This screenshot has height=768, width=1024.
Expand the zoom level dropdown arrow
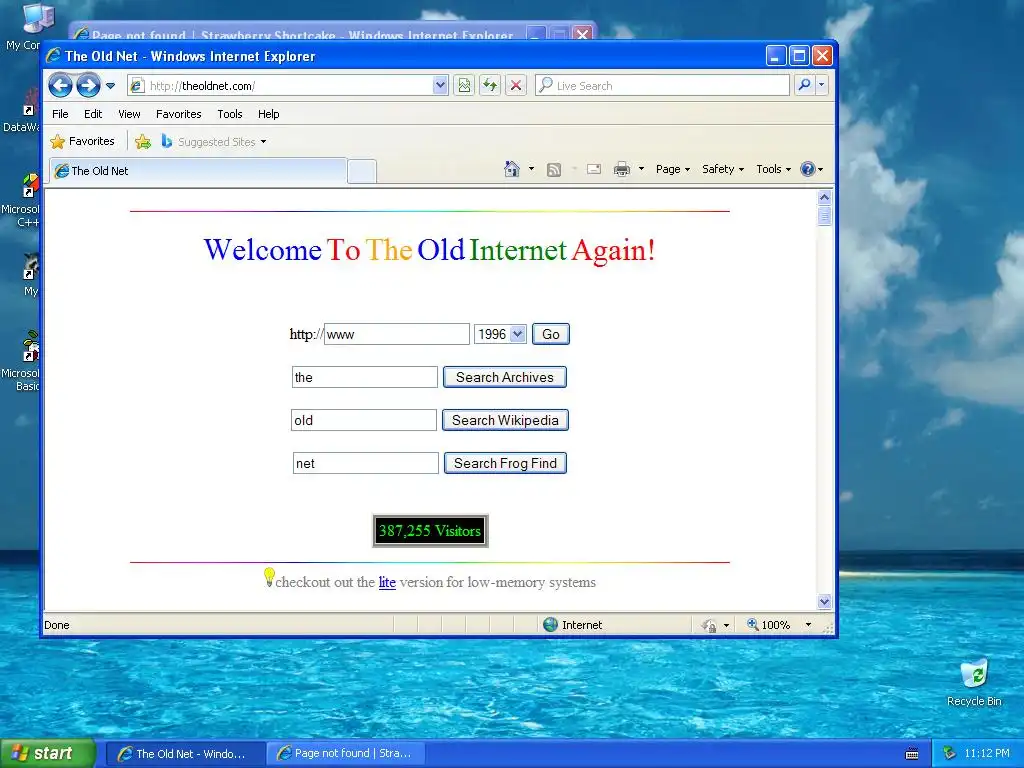click(808, 625)
